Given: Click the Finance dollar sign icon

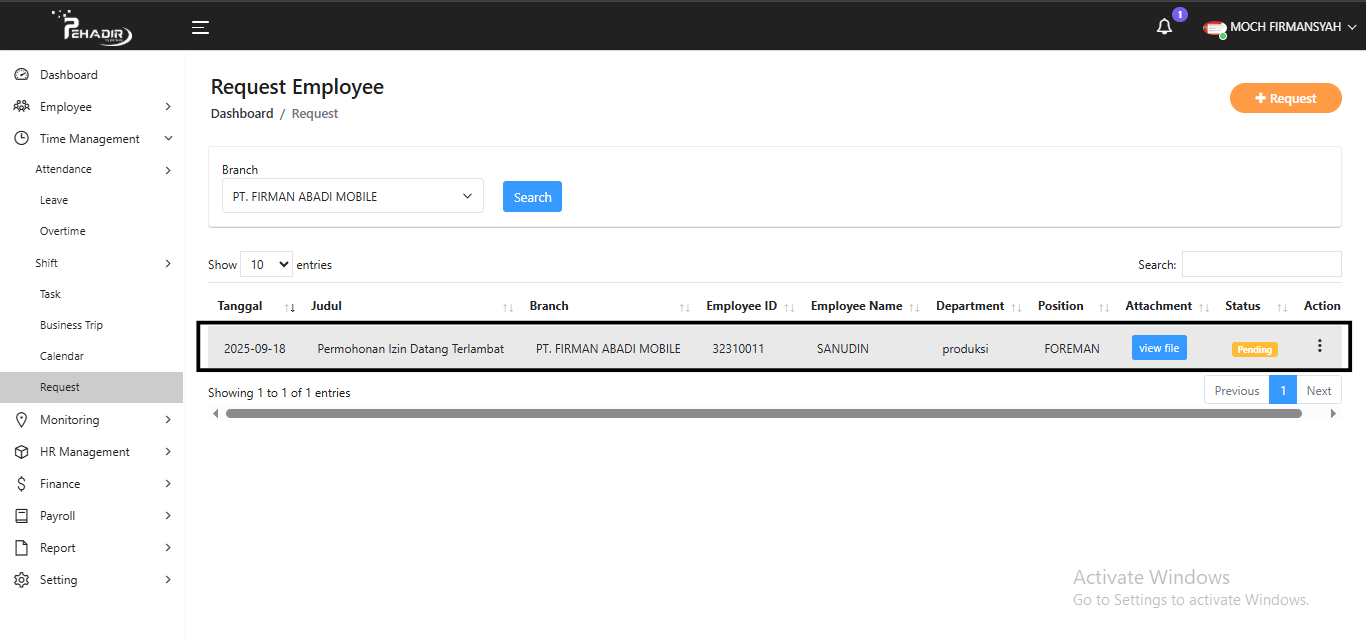Looking at the screenshot, I should (x=21, y=484).
